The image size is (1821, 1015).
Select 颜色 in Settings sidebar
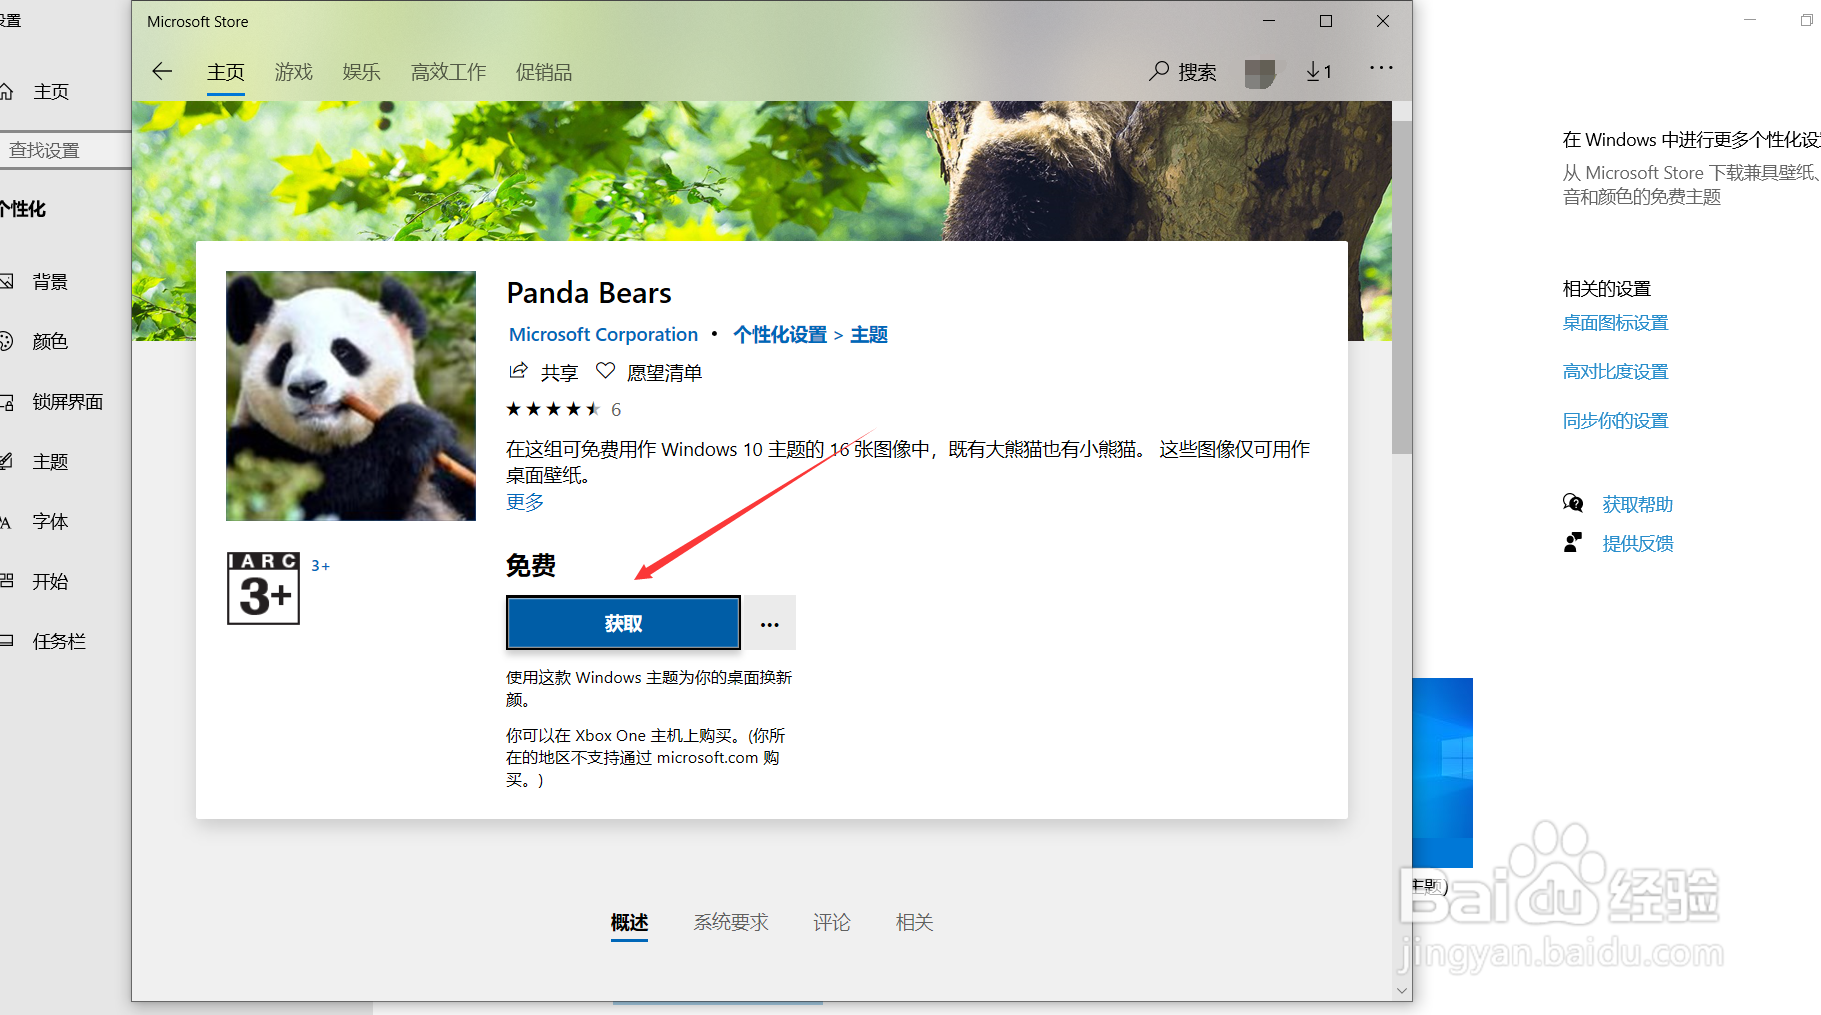click(x=50, y=342)
